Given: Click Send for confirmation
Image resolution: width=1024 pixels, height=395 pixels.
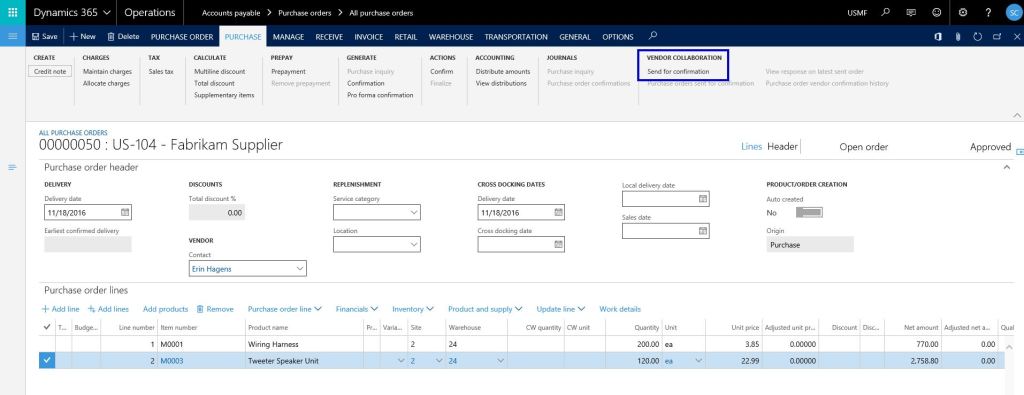Looking at the screenshot, I should tap(678, 72).
